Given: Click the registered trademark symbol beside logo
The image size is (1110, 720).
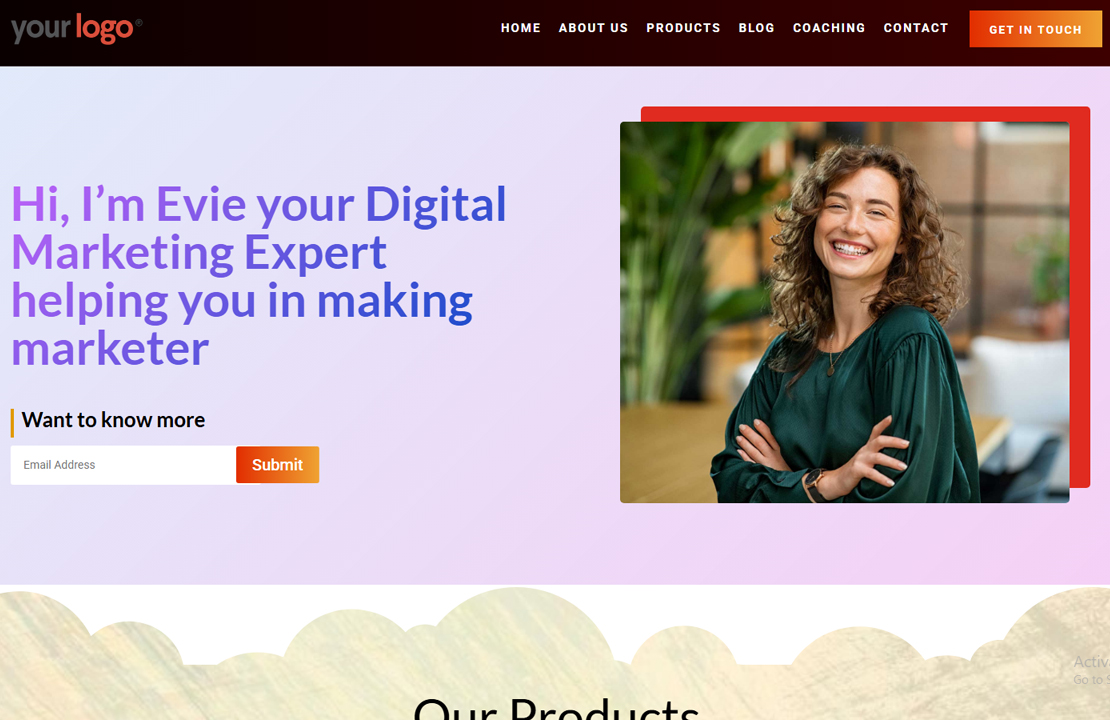Looking at the screenshot, I should pyautogui.click(x=139, y=23).
